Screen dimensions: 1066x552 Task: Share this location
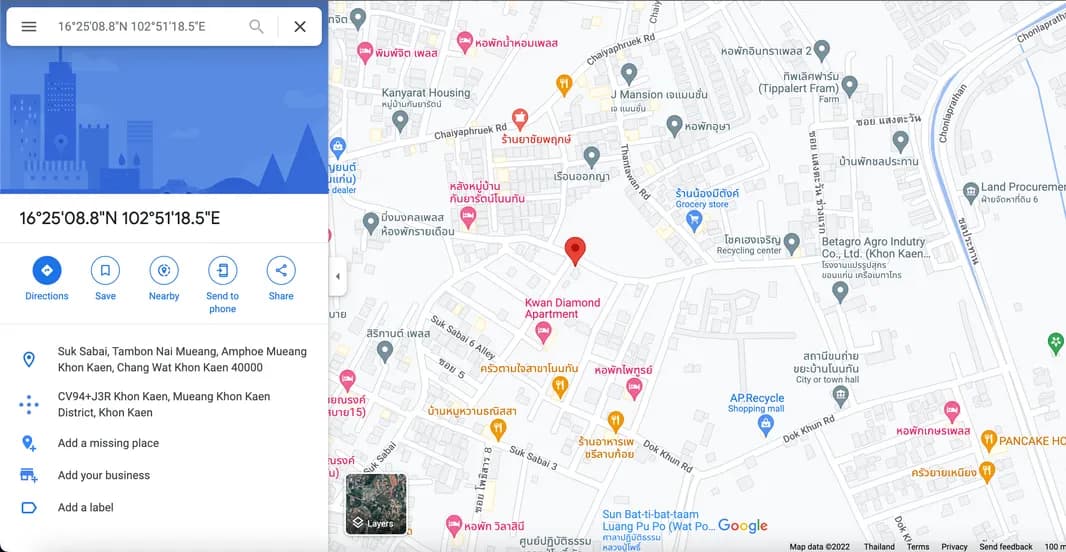281,271
